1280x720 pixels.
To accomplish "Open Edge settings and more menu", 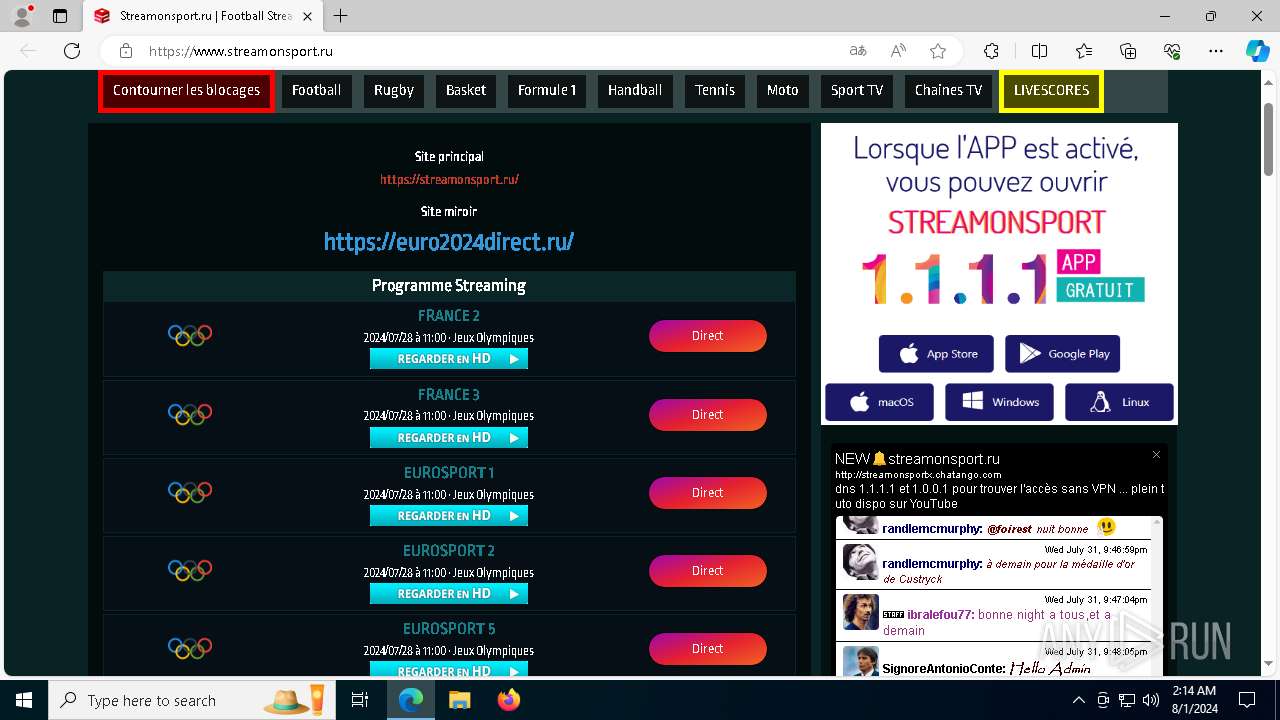I will coord(1216,51).
